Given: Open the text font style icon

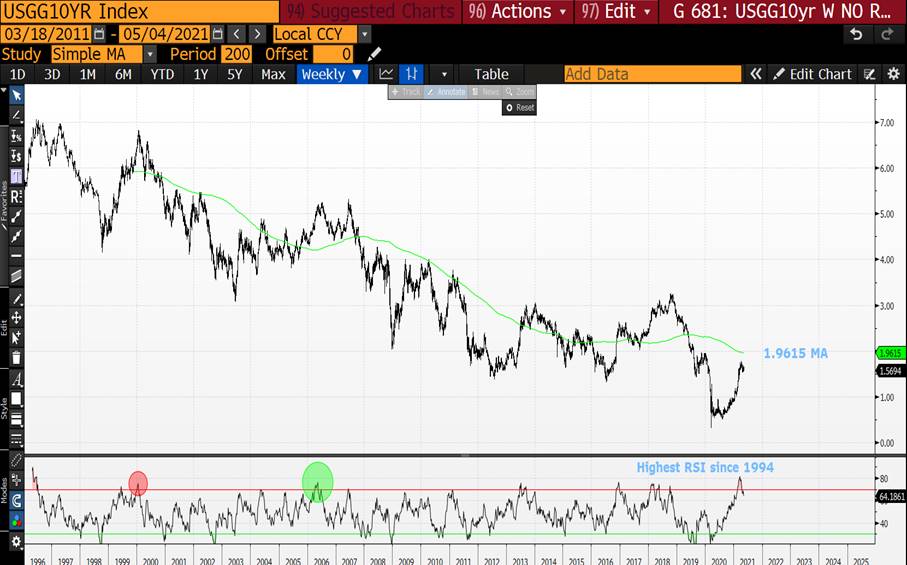Looking at the screenshot, I should (16, 380).
